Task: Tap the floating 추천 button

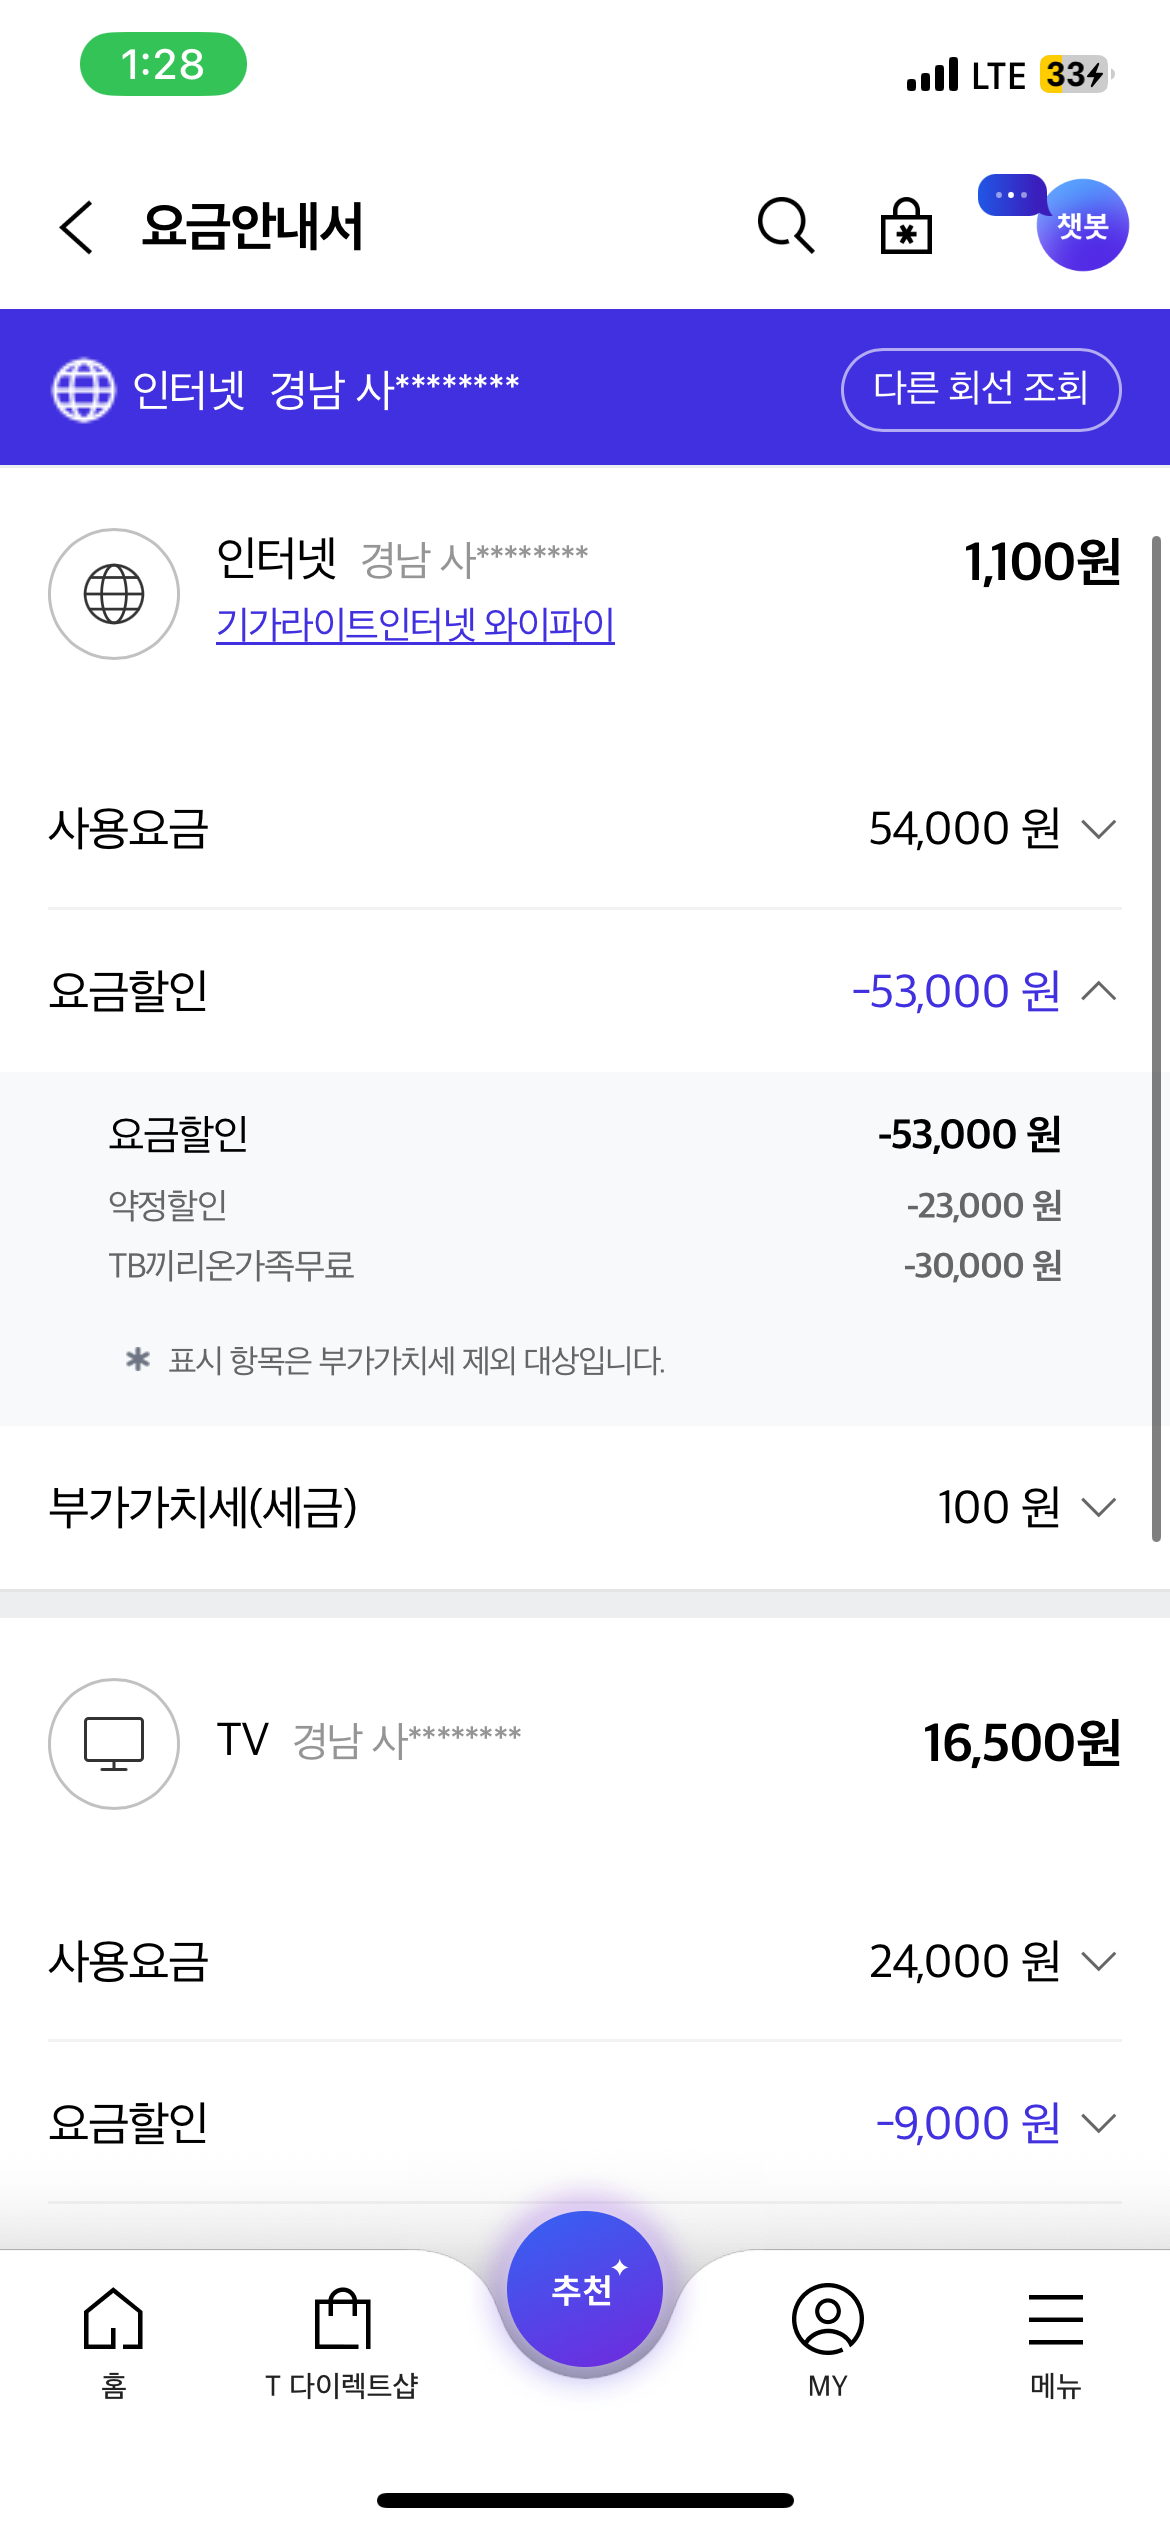Action: pos(585,2288)
